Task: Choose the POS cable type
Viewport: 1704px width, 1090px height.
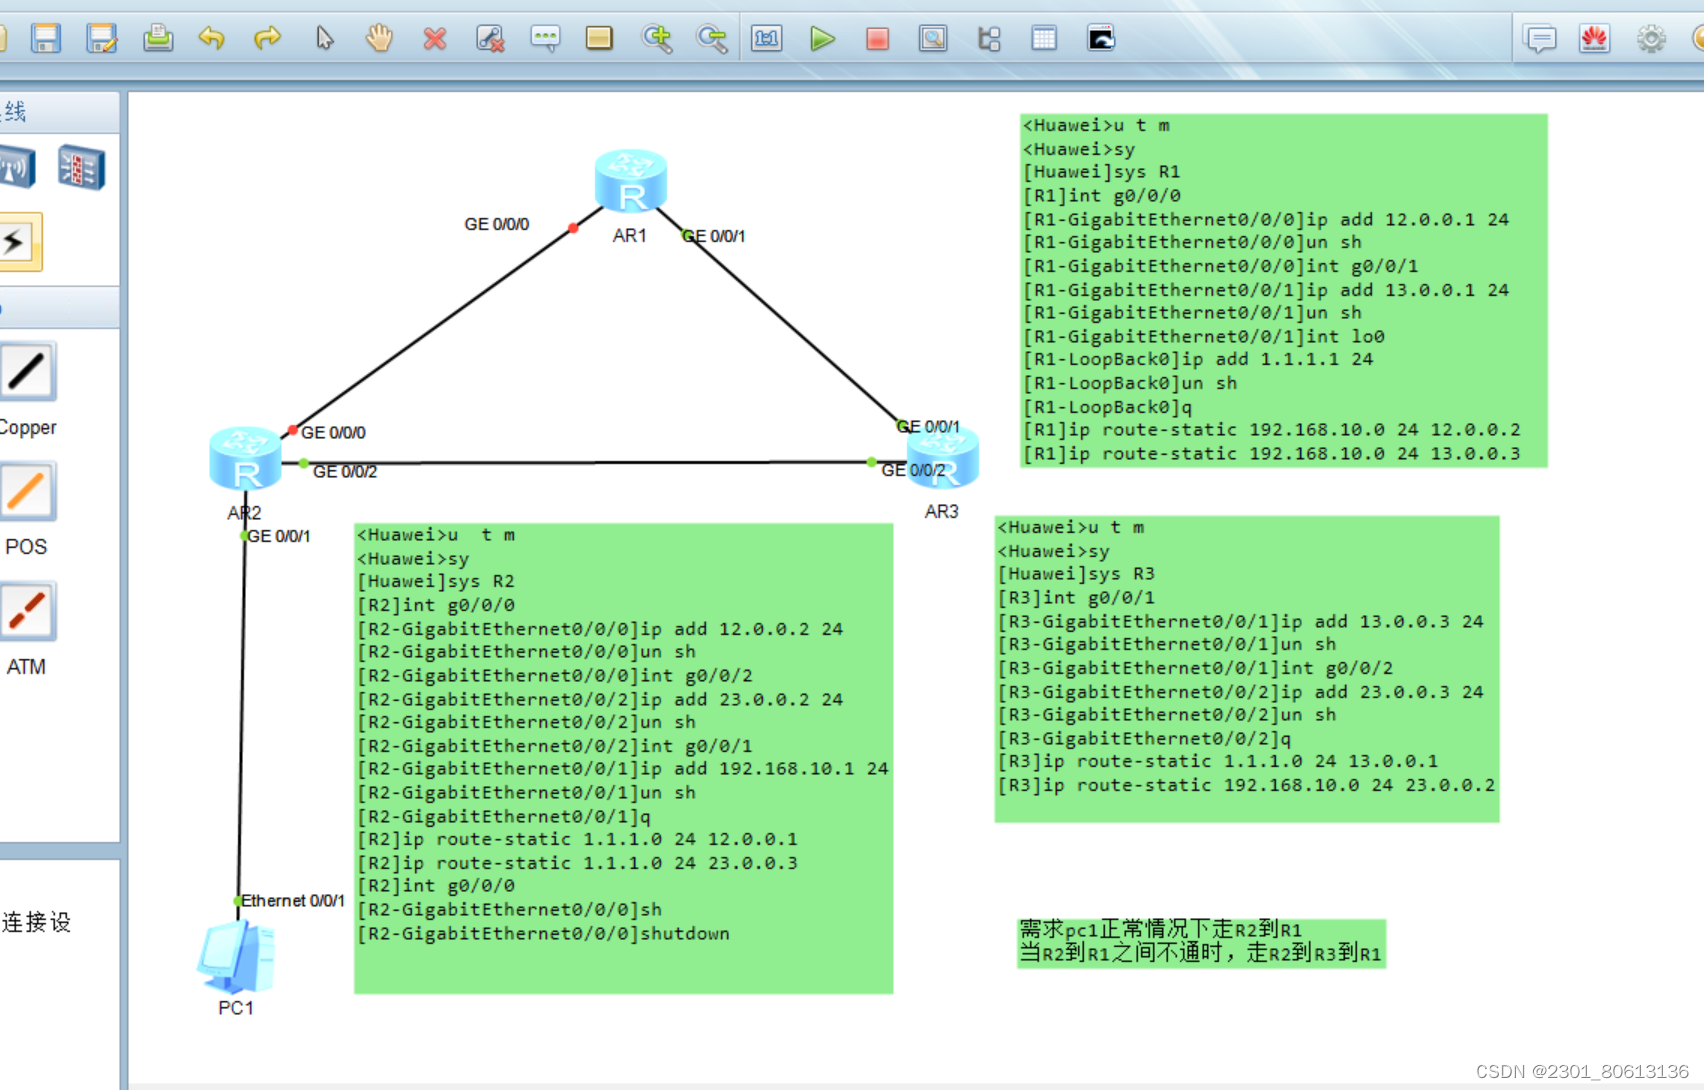Action: coord(27,492)
